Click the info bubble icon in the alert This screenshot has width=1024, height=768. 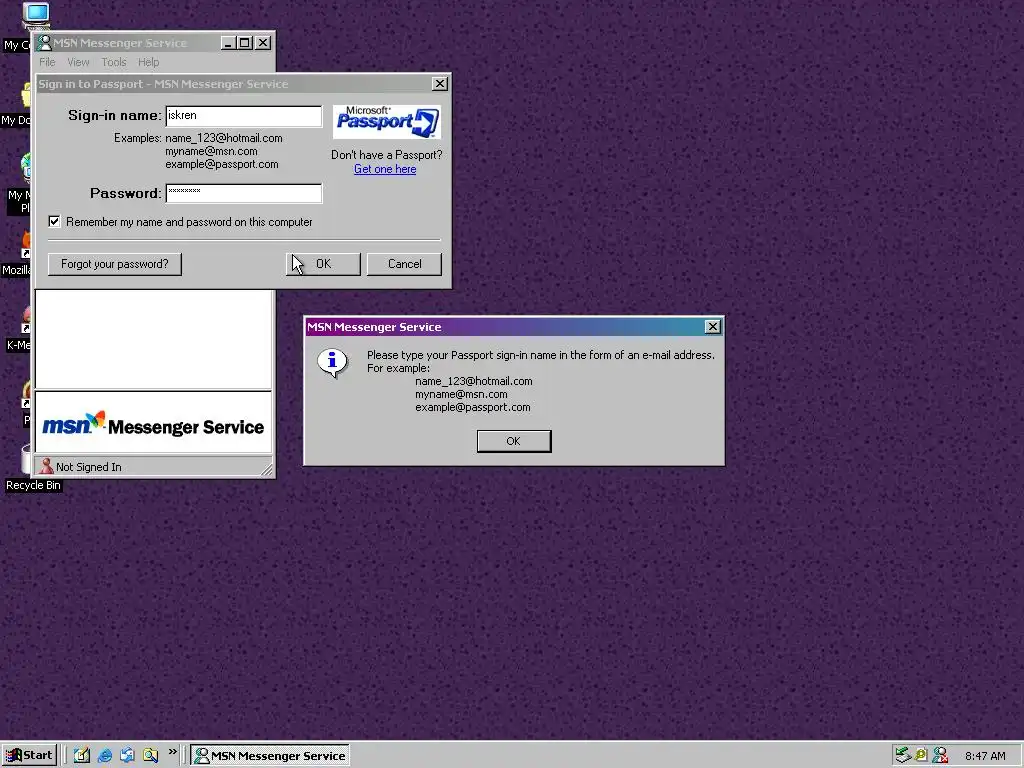pos(332,362)
